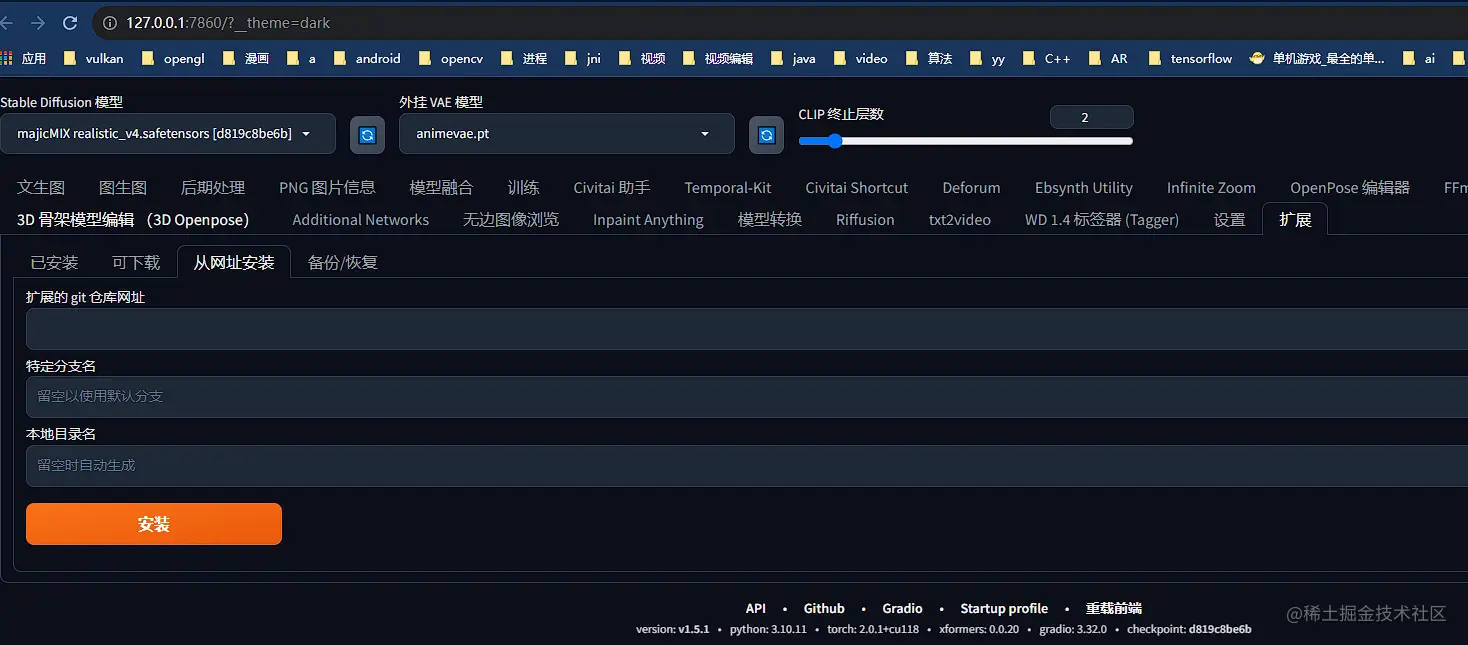The image size is (1468, 645).
Task: Open the 漫画 bookmark folder
Action: pos(246,59)
